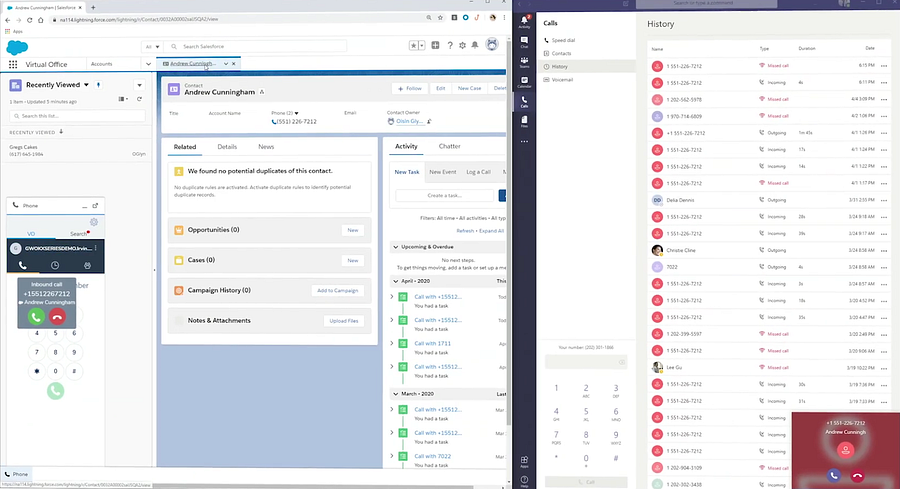Minimize the Phone utility panel
Screen dimensions: 900x489
click(84, 205)
